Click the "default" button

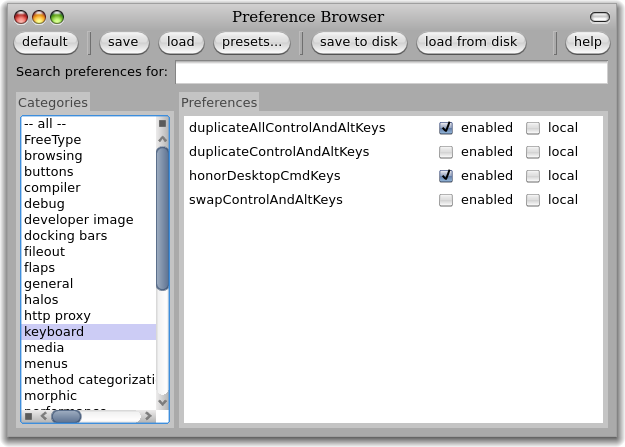point(45,42)
